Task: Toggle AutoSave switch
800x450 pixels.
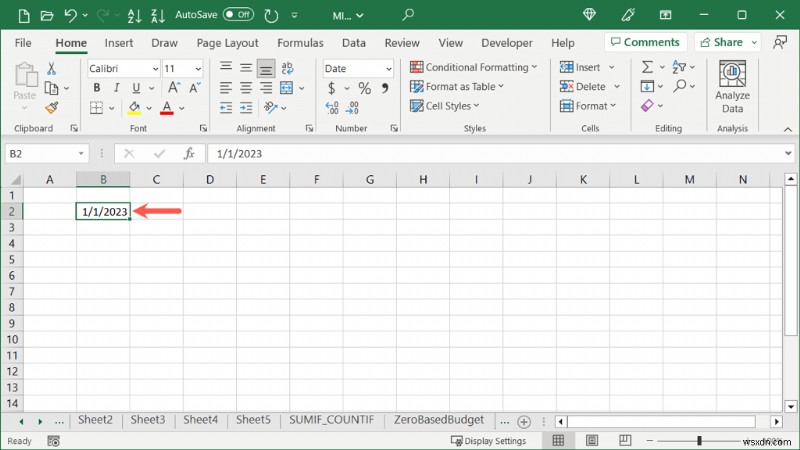Action: tap(238, 15)
